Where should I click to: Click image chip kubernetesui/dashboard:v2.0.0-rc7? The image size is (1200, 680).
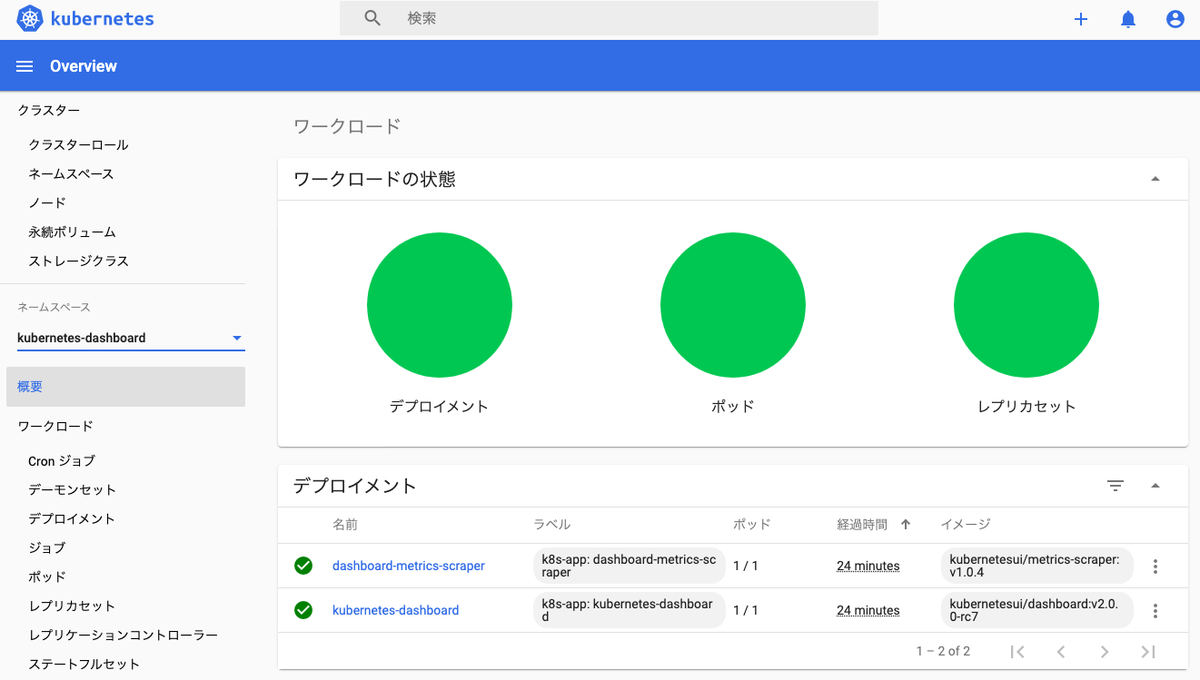[x=1037, y=610]
